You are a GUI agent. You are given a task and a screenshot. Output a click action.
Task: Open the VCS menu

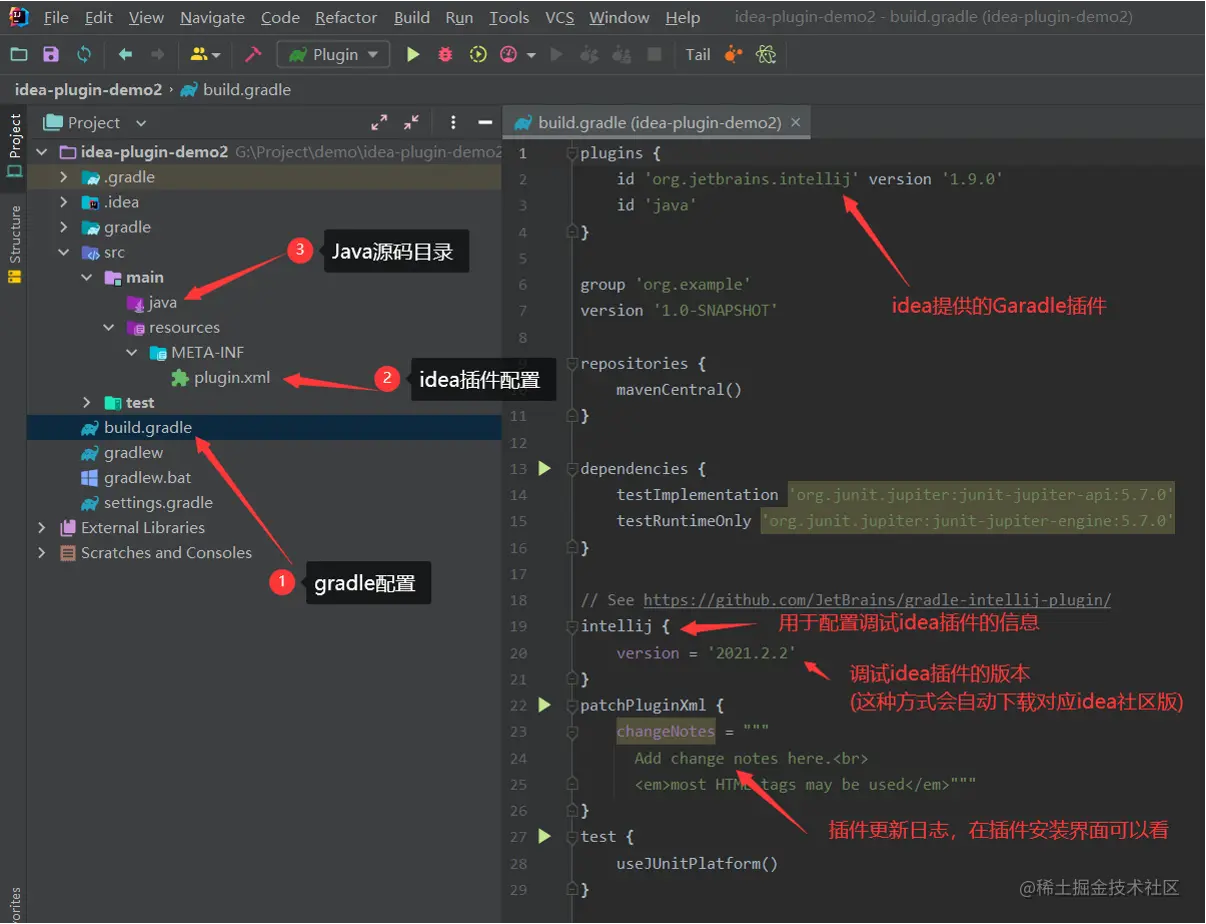pyautogui.click(x=560, y=17)
